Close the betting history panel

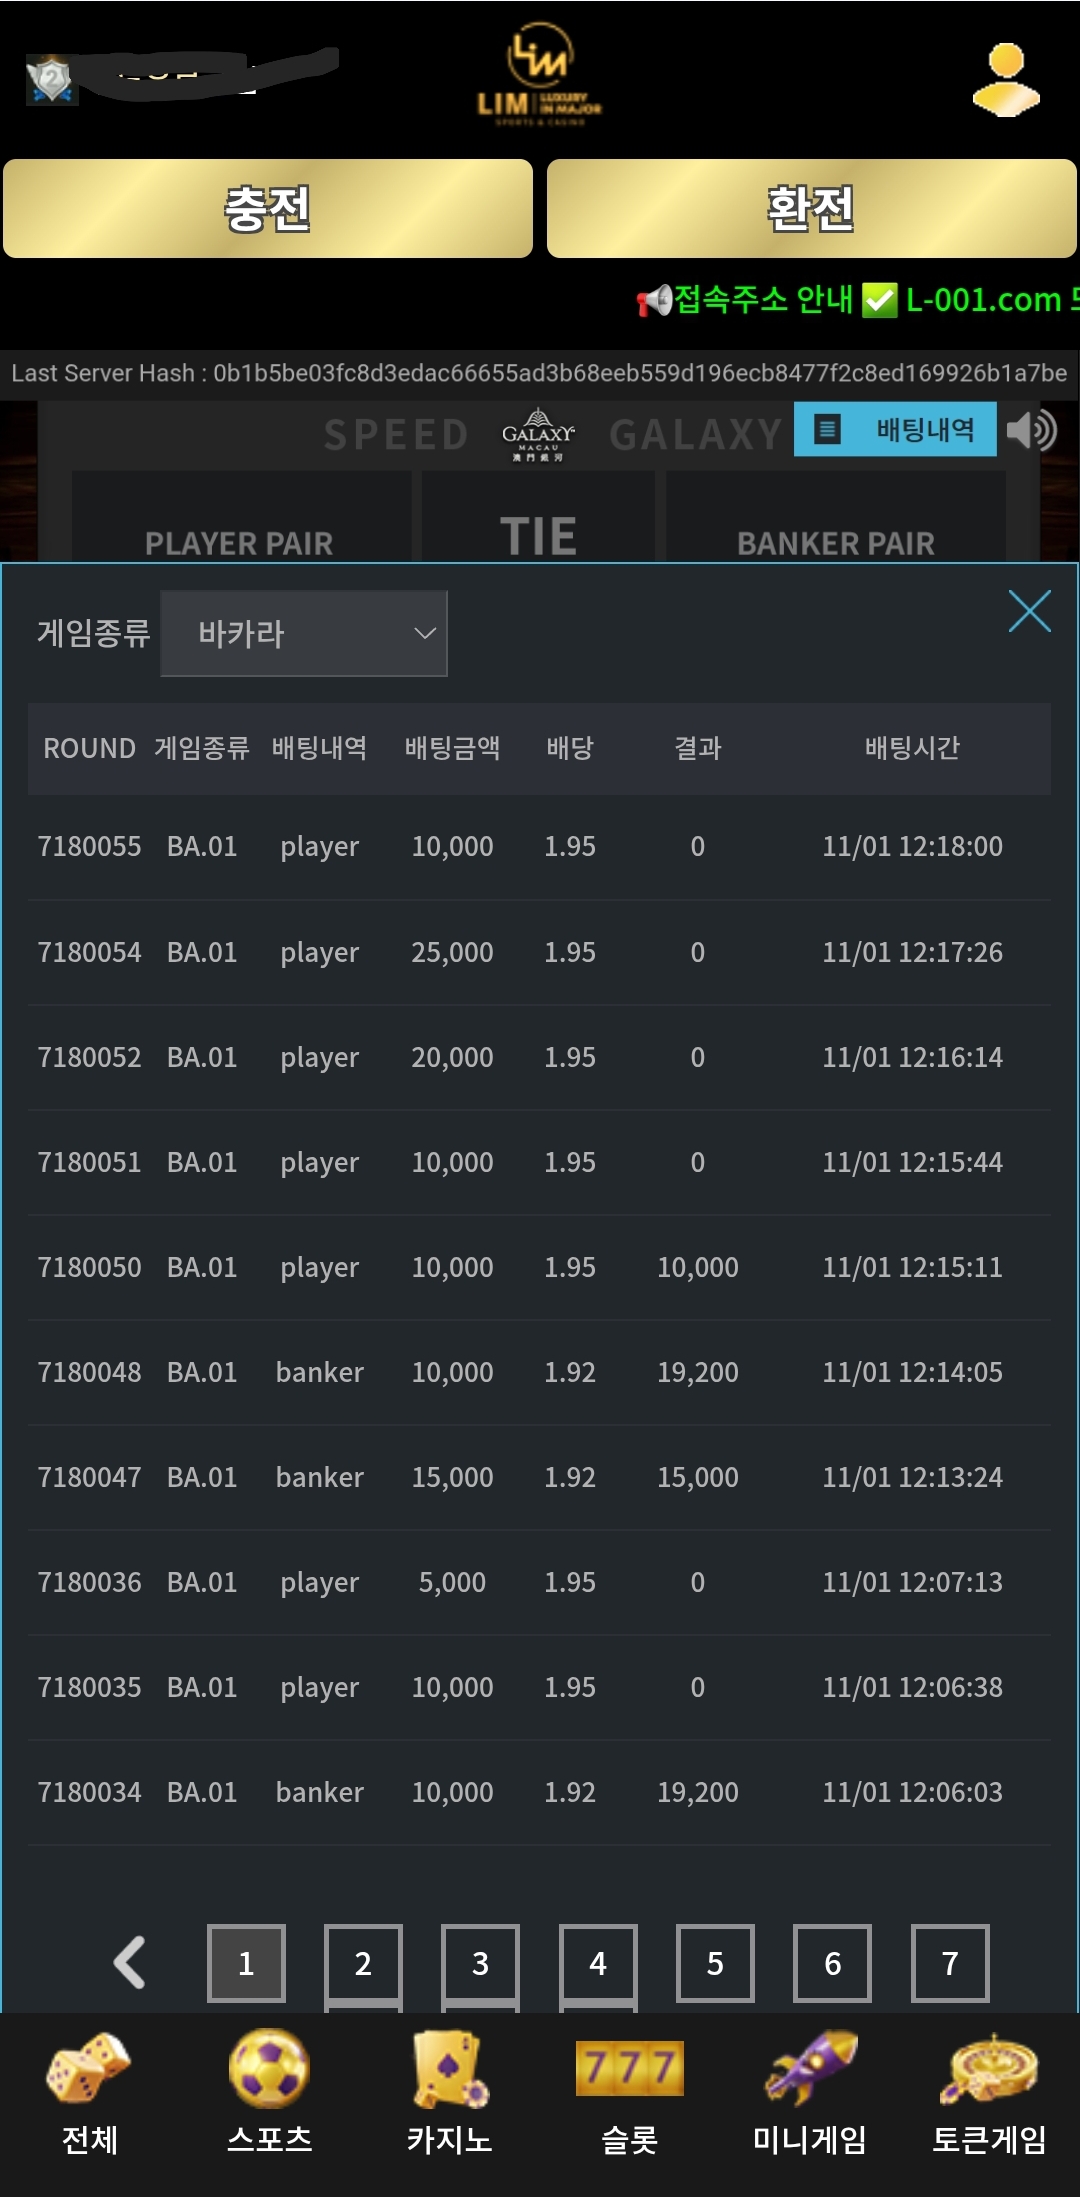[1029, 611]
